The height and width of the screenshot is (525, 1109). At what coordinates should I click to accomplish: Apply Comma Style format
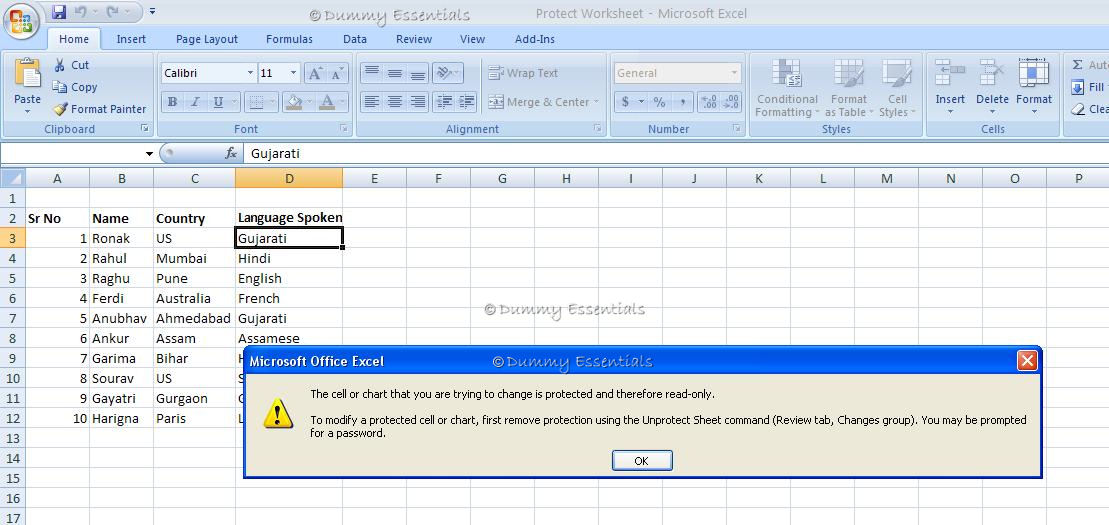[x=683, y=102]
